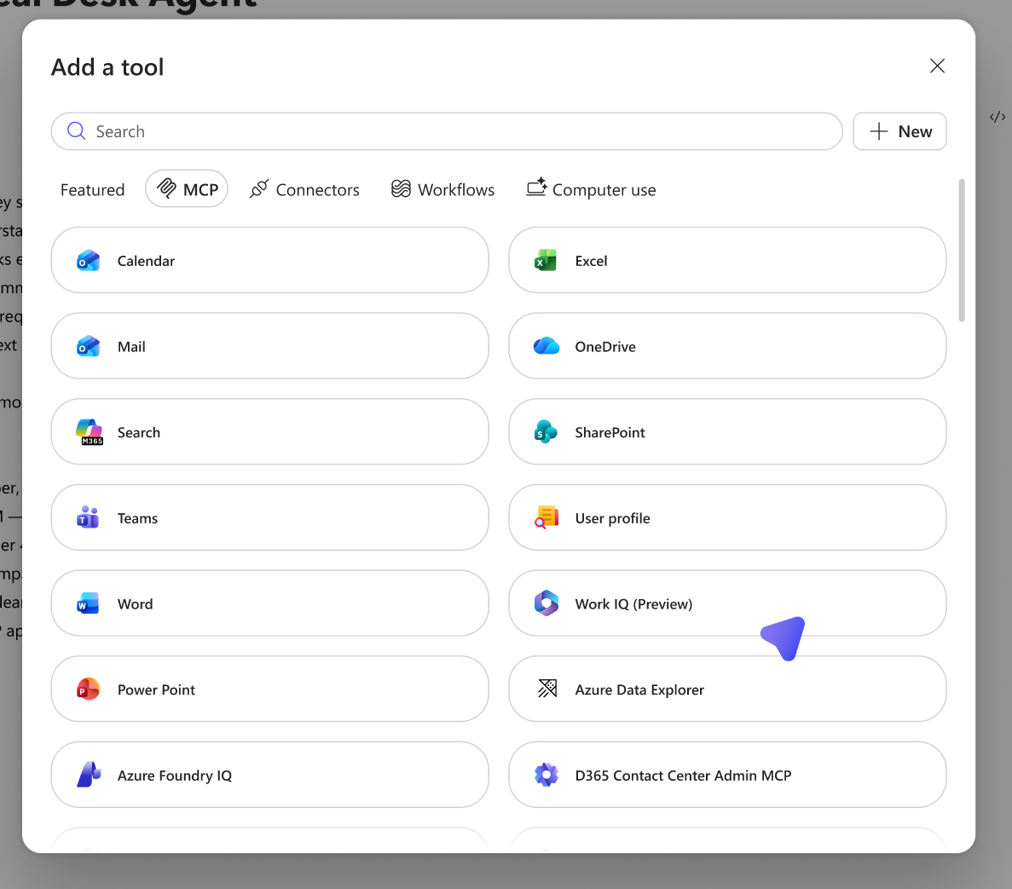The width and height of the screenshot is (1012, 889).
Task: Click the Azure Data Explorer icon
Action: [547, 689]
